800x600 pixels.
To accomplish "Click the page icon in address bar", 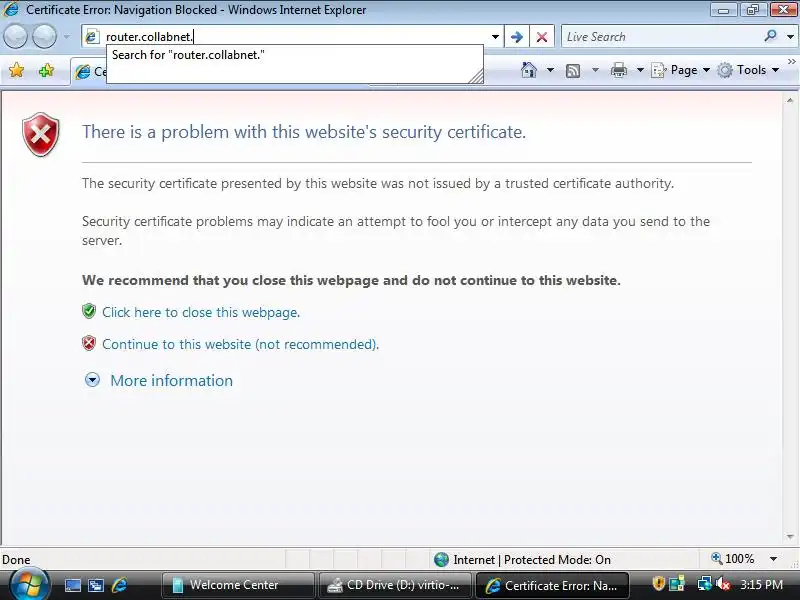I will pos(92,37).
